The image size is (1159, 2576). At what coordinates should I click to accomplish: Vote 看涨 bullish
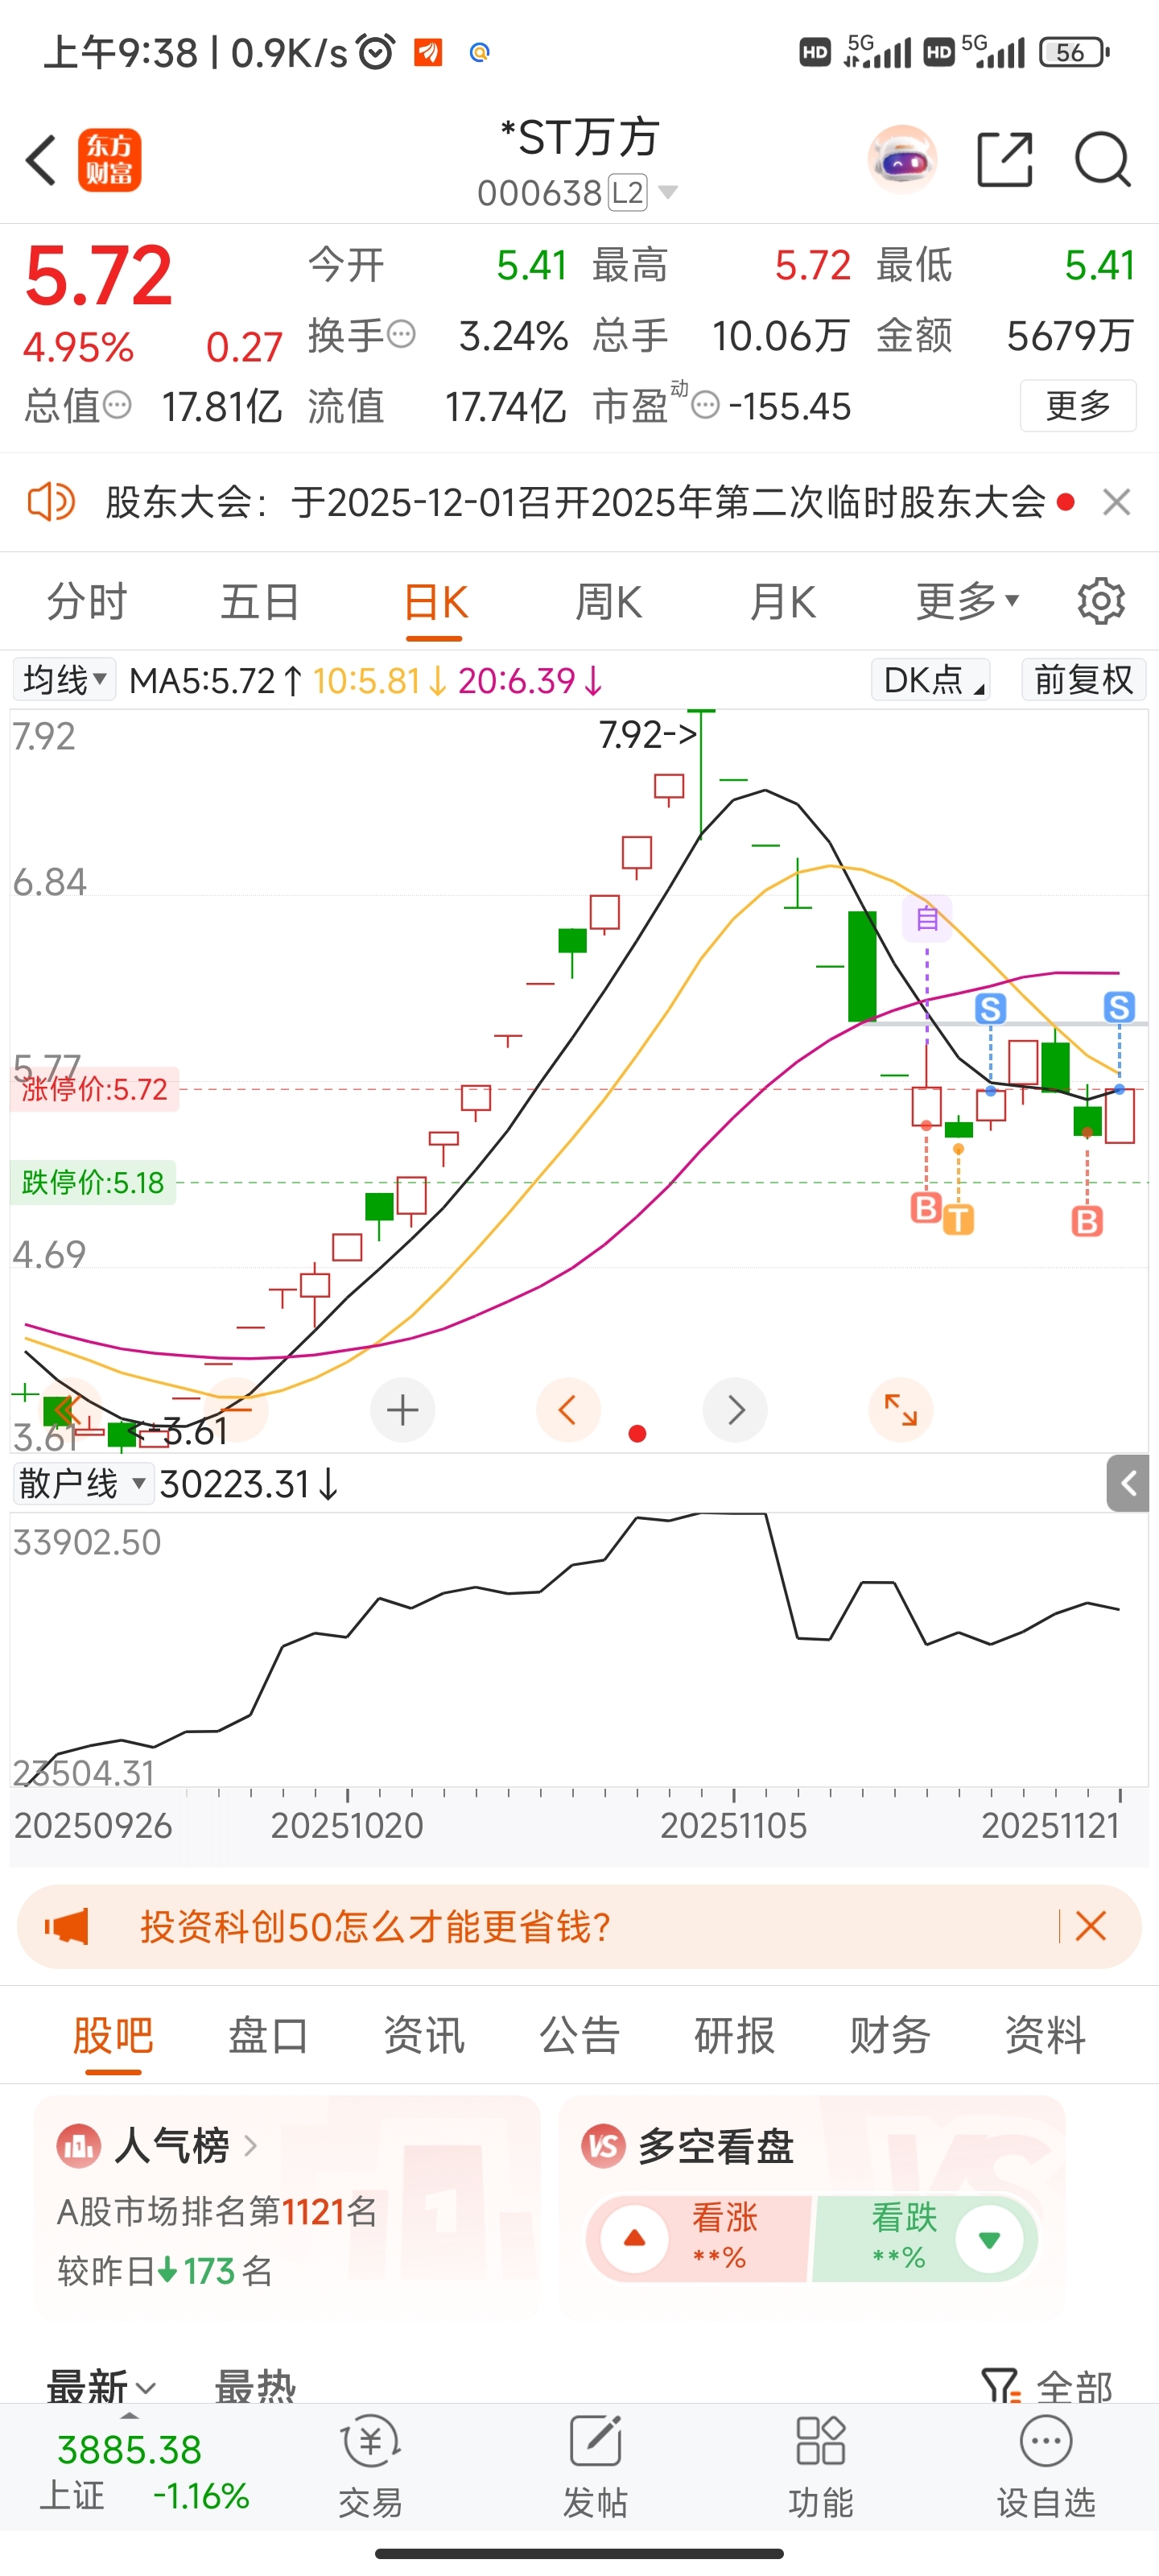(x=697, y=2238)
